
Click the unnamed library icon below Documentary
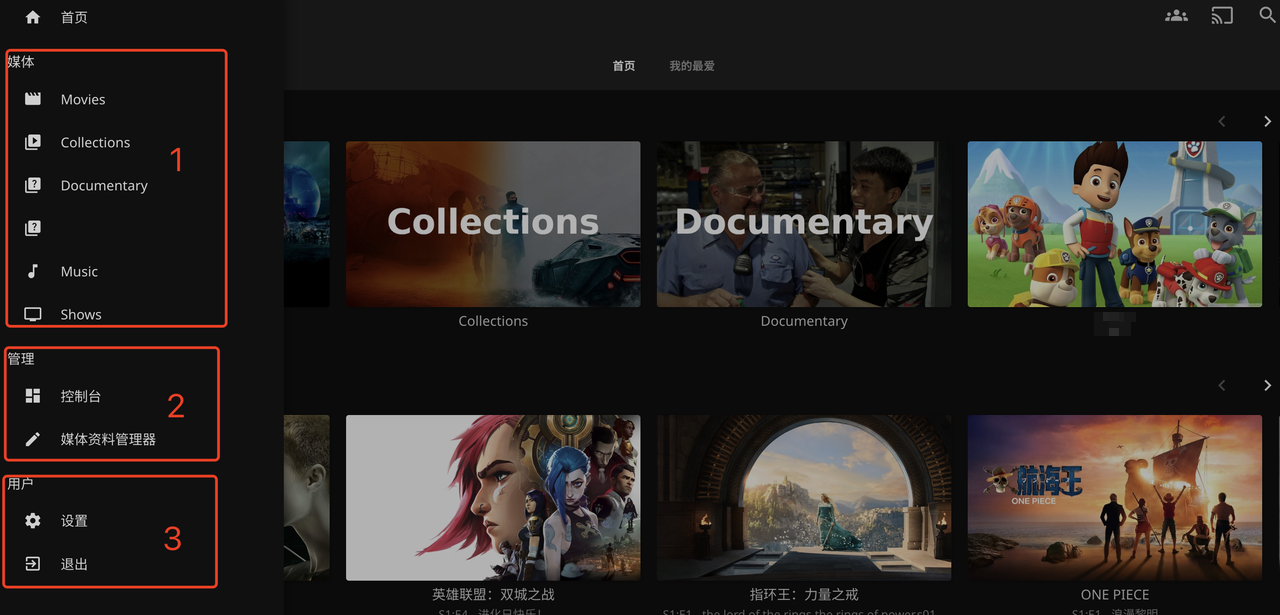point(33,228)
